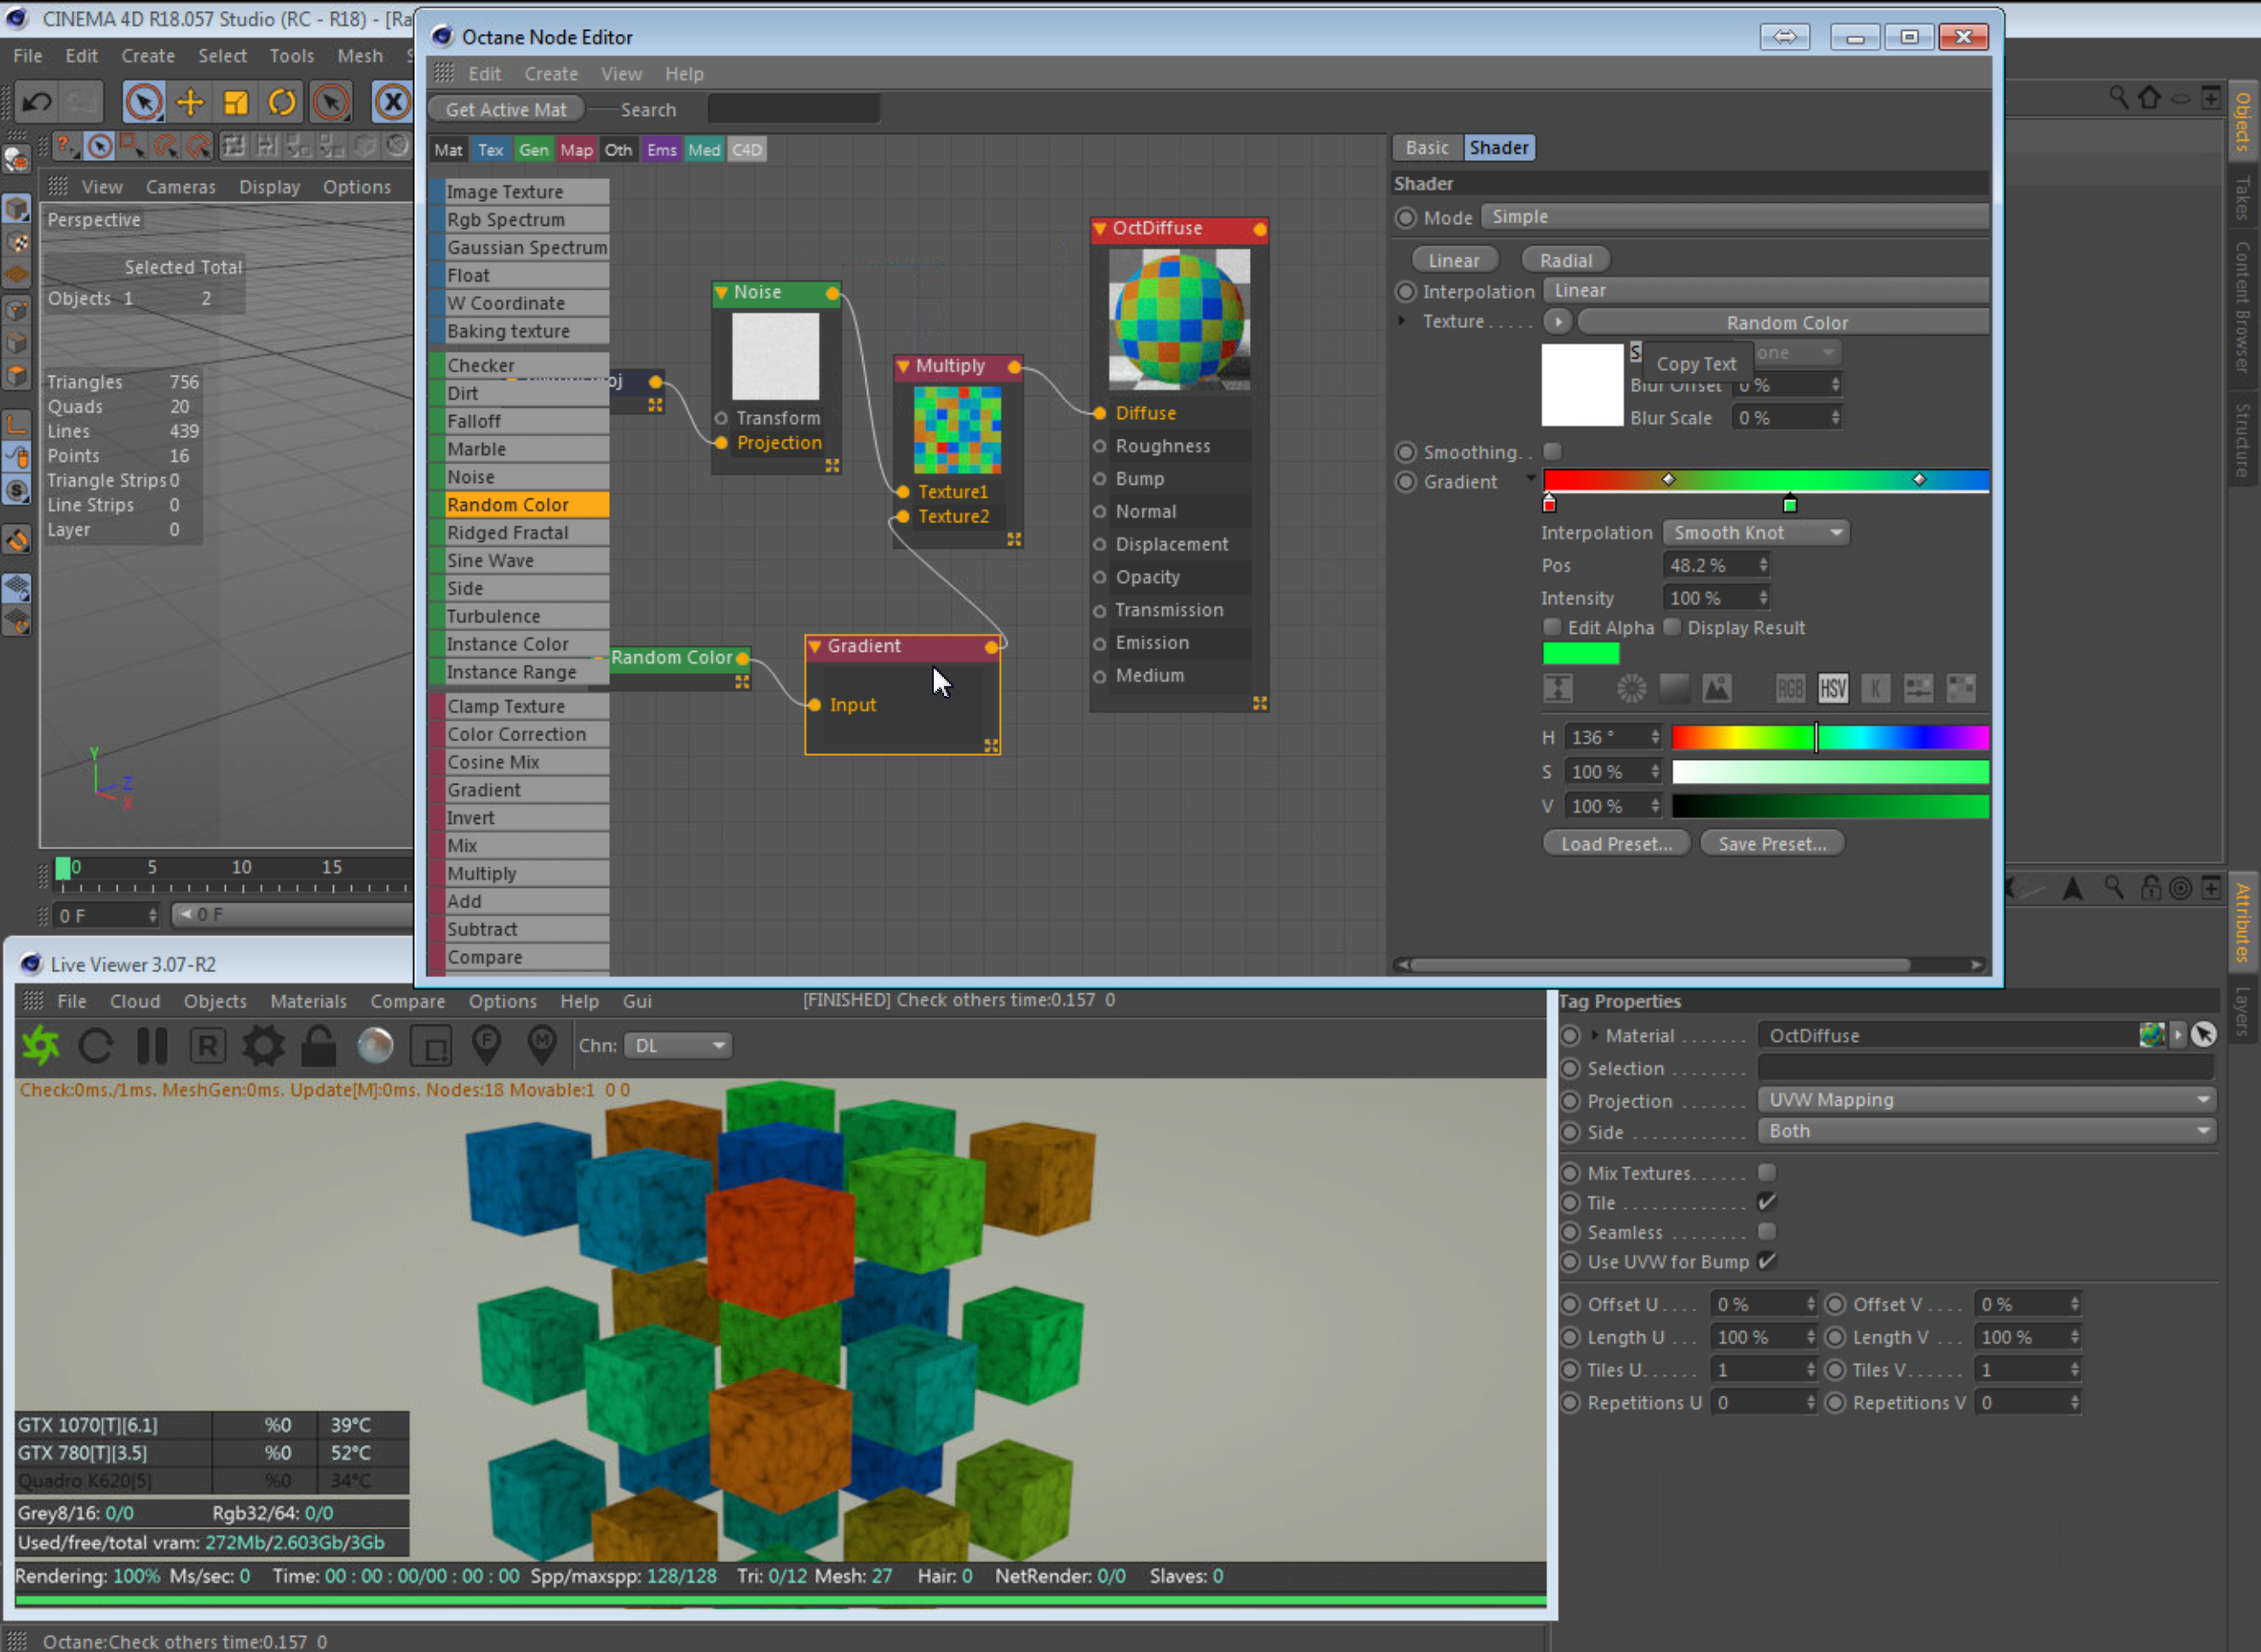
Task: Toggle the Edit Alpha checkbox
Action: click(1552, 627)
